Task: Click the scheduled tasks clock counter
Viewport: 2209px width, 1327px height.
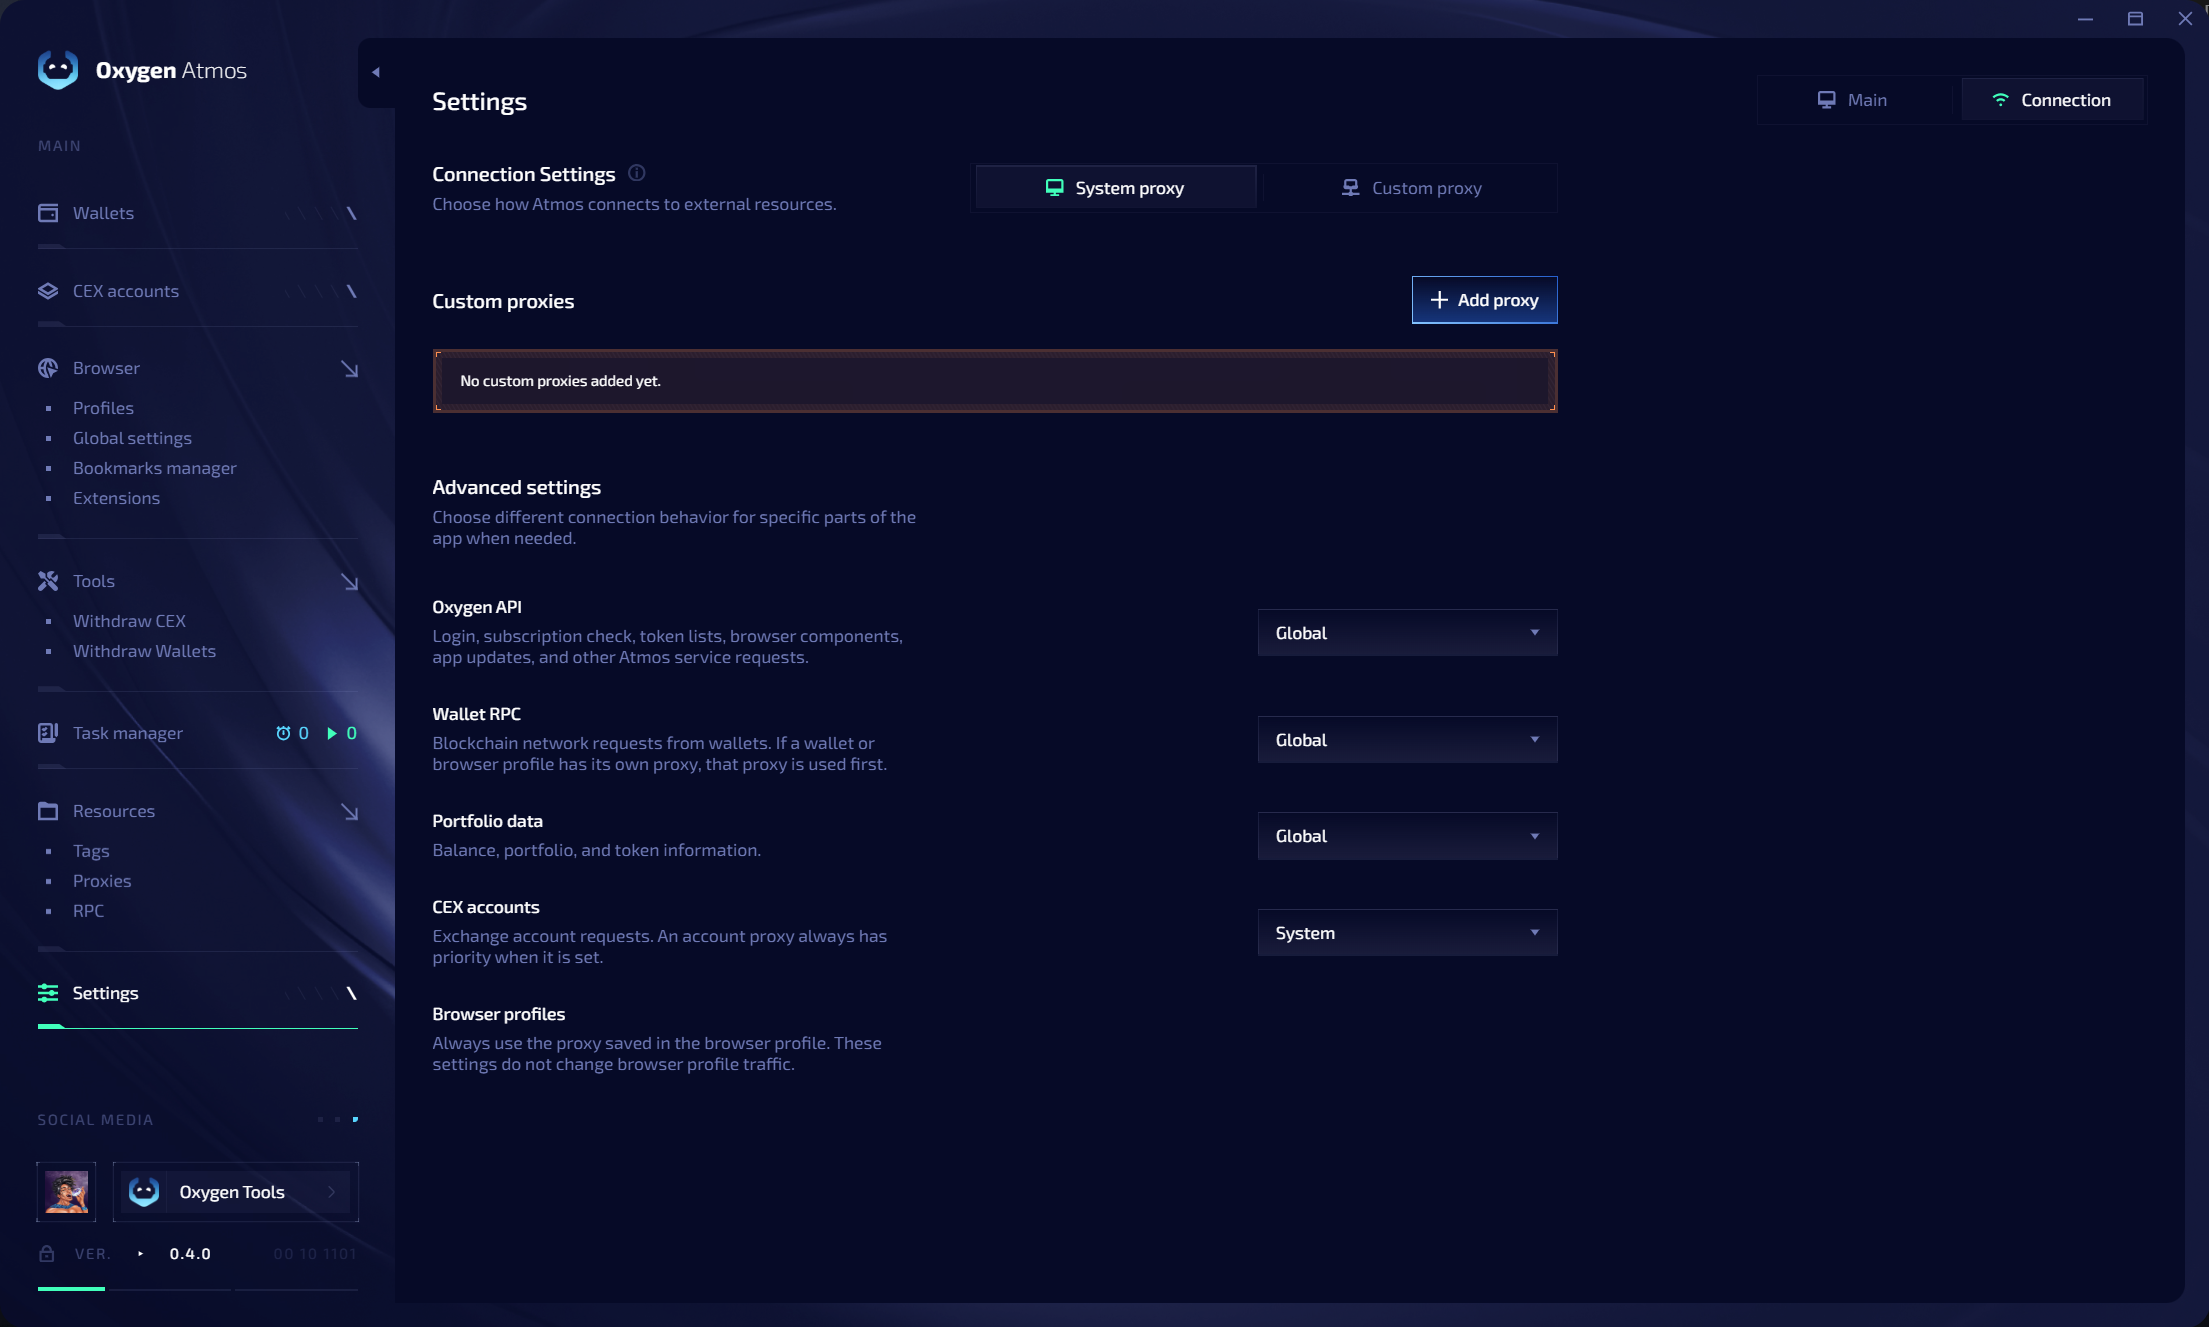Action: (x=292, y=733)
